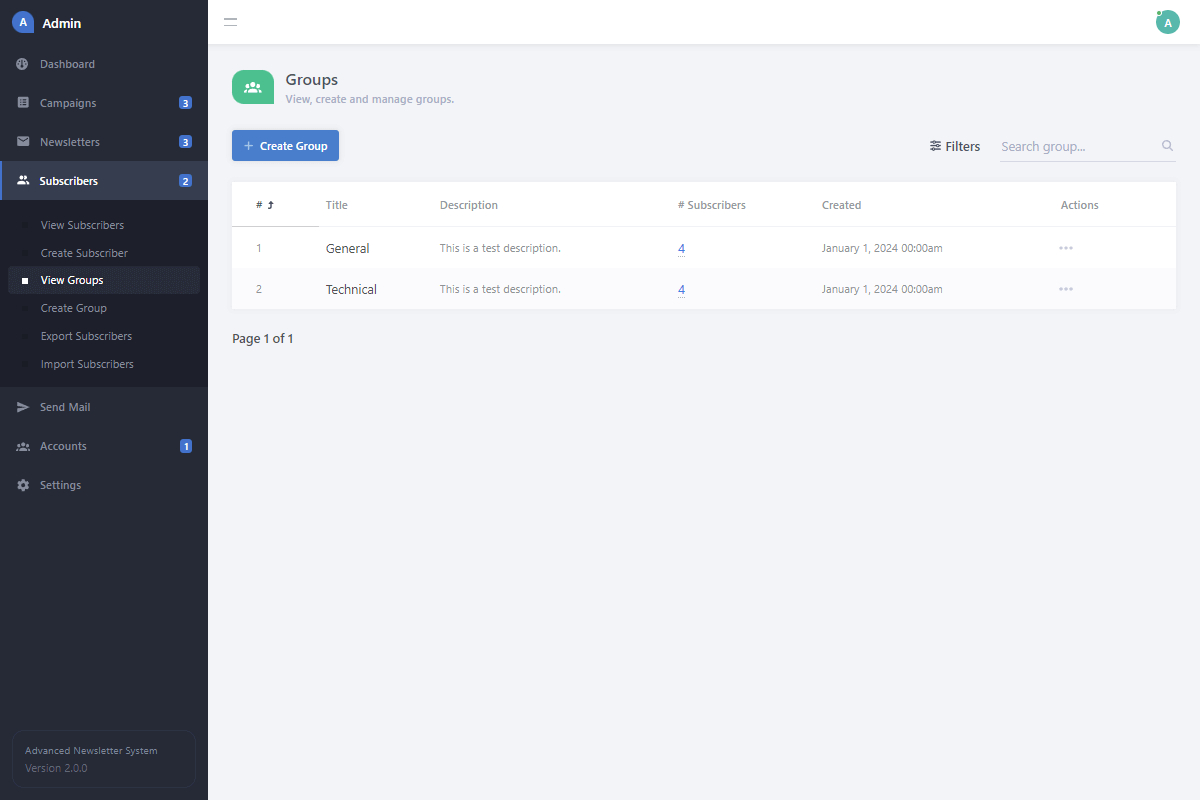Select Import Subscribers from sidebar submenu
Image resolution: width=1200 pixels, height=800 pixels.
(x=87, y=364)
